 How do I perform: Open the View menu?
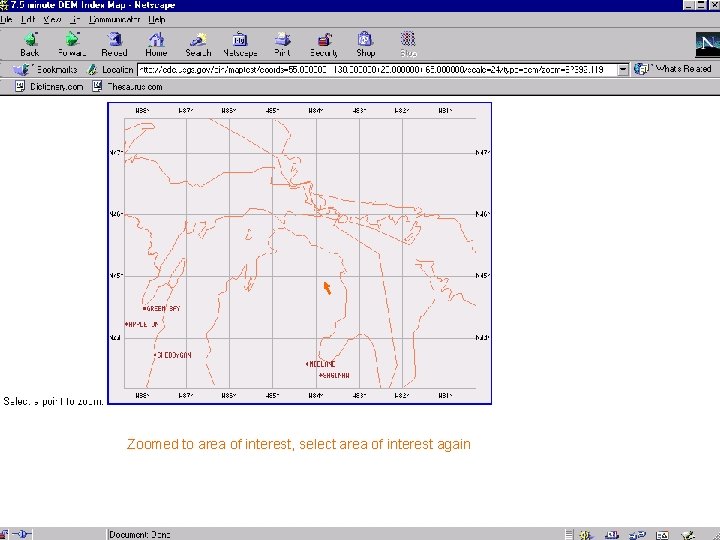click(52, 20)
